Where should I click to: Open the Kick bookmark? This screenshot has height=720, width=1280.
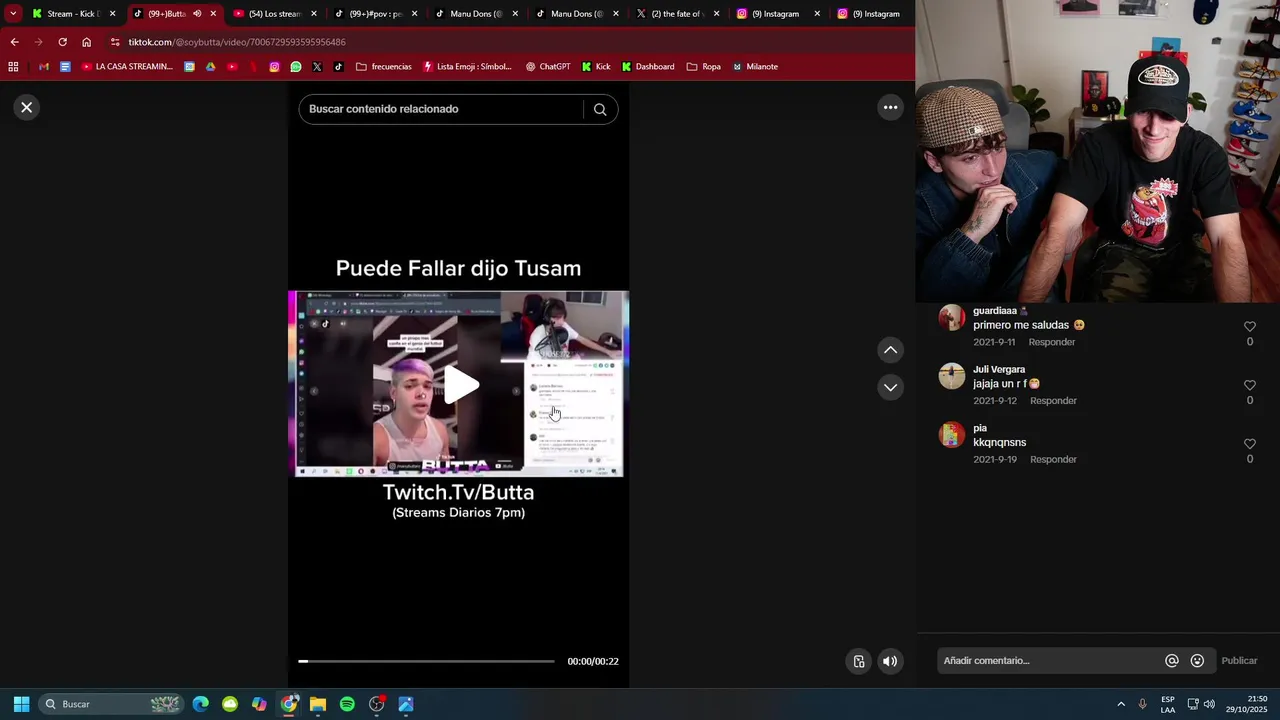tap(596, 67)
